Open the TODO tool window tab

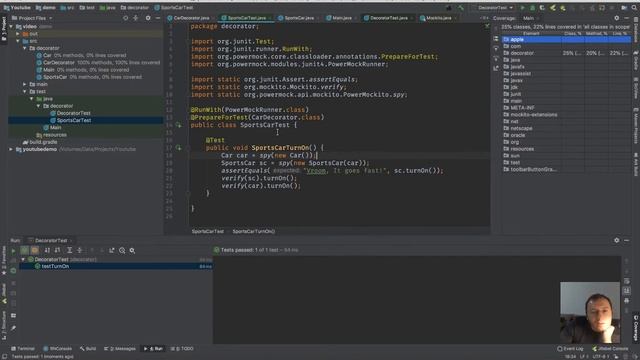coord(182,349)
